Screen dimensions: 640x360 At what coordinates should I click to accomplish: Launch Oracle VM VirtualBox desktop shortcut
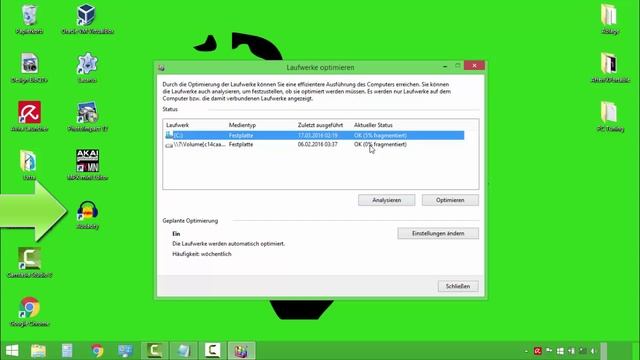[87, 19]
